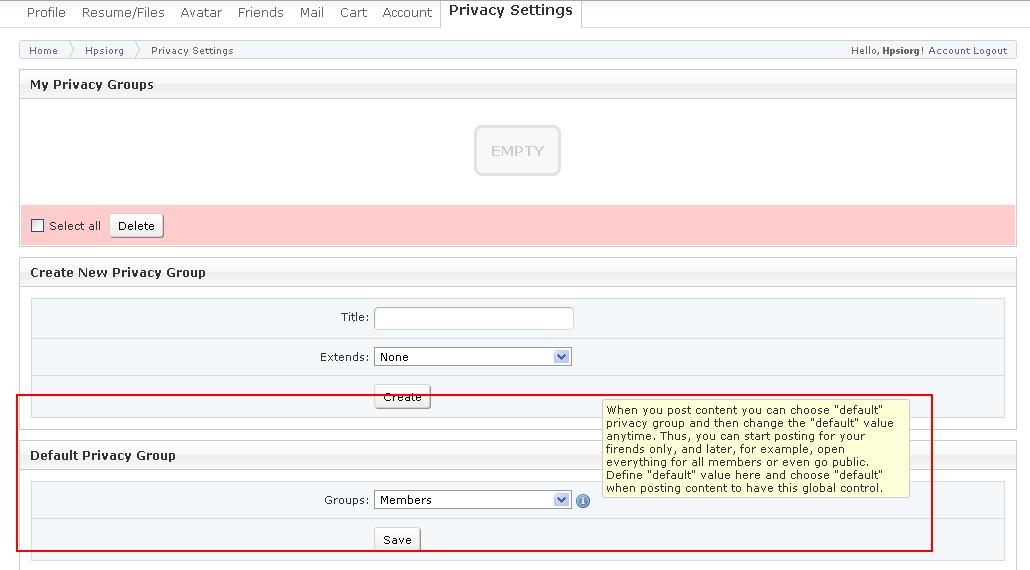Expand the Extends dropdown
The image size is (1030, 570).
click(472, 357)
